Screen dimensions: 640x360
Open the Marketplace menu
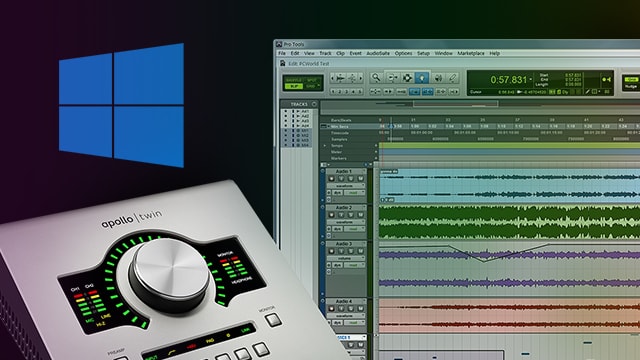471,53
